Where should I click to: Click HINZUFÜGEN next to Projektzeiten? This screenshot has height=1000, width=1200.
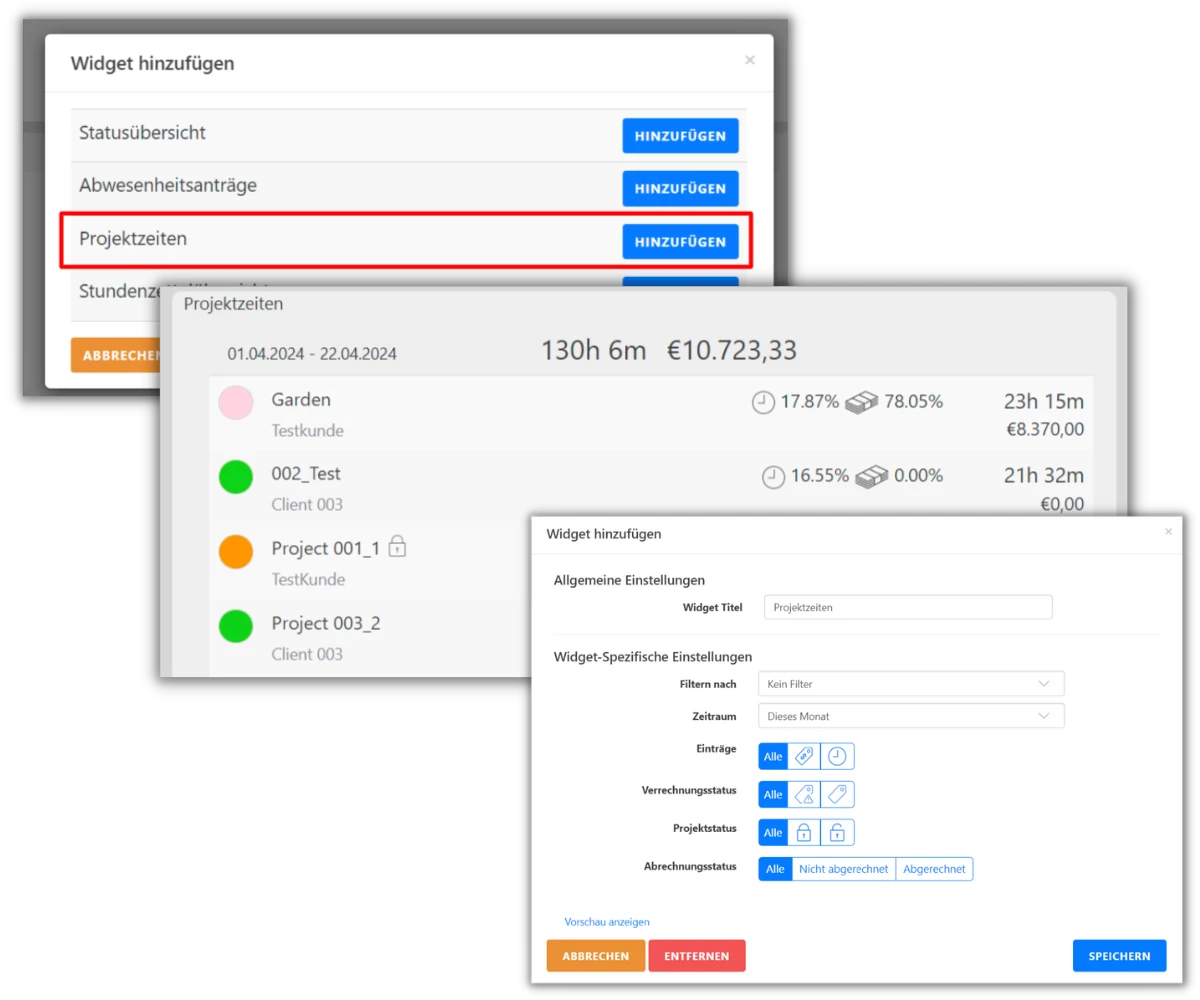pyautogui.click(x=680, y=241)
